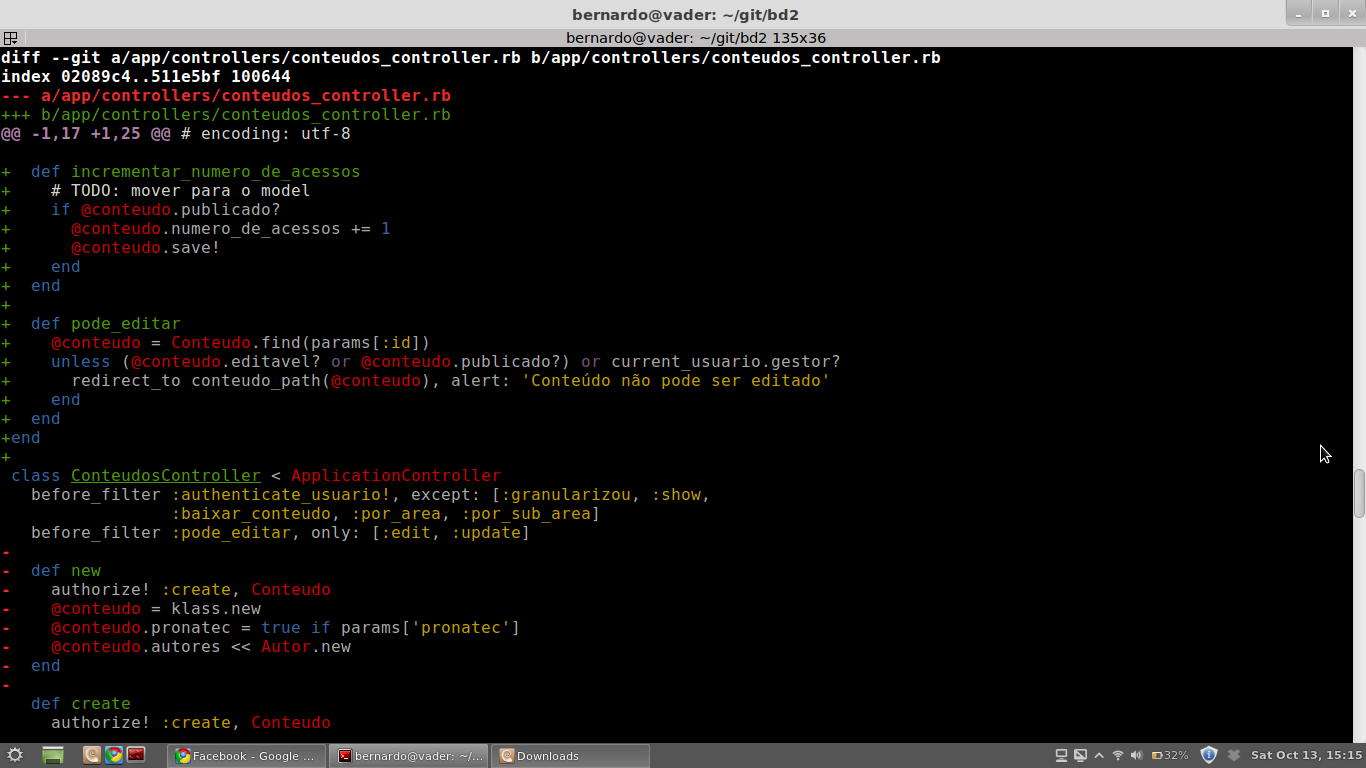Click the 'def create' line
The width and height of the screenshot is (1366, 768).
pos(81,704)
